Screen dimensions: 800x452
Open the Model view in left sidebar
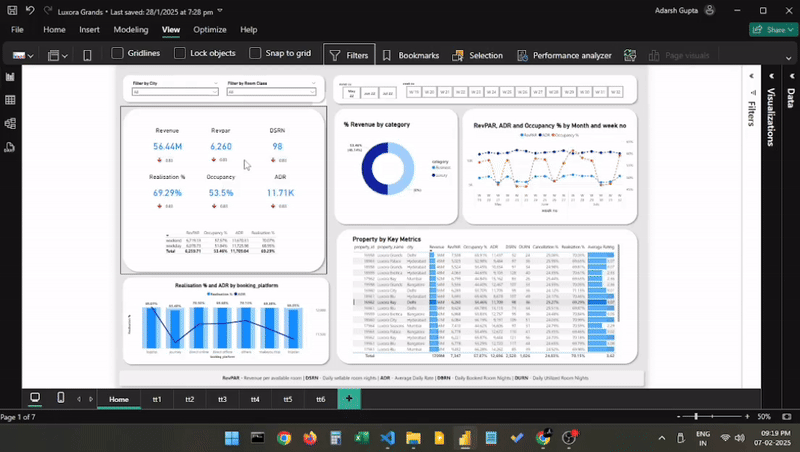(x=10, y=123)
